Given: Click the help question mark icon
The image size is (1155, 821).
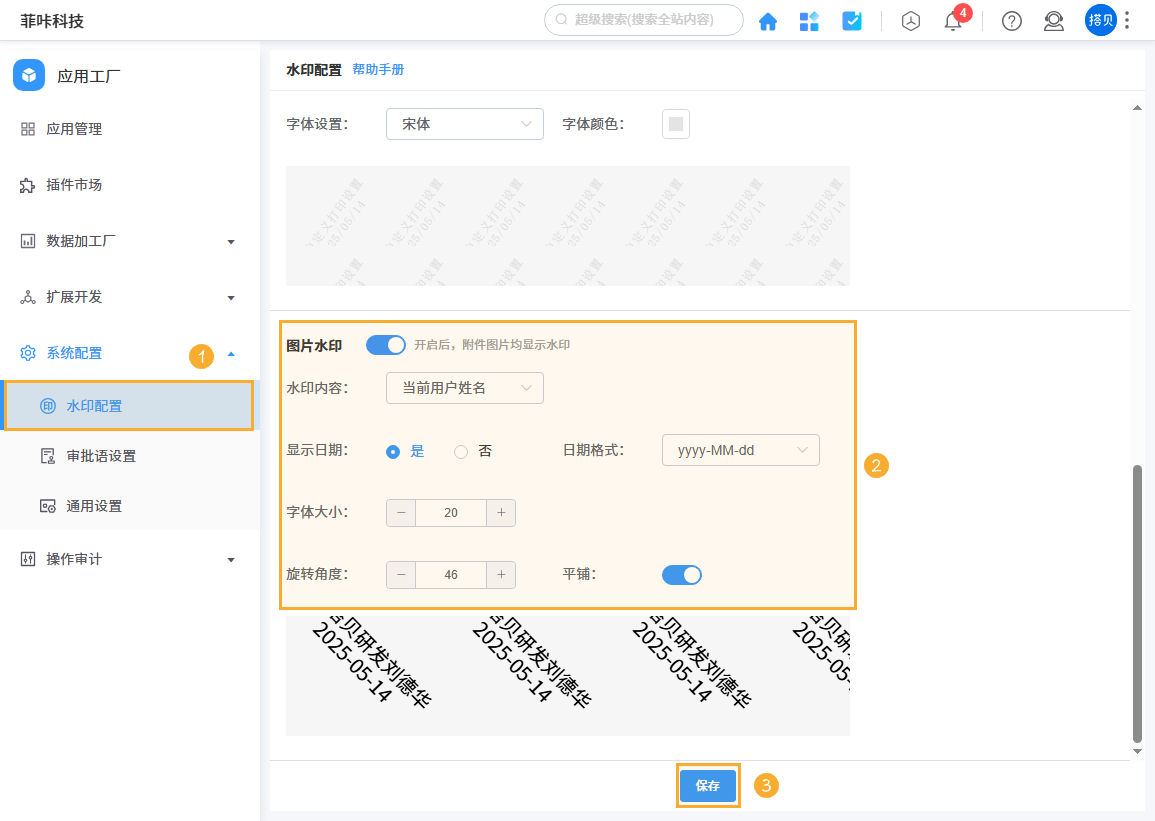Looking at the screenshot, I should 1011,20.
